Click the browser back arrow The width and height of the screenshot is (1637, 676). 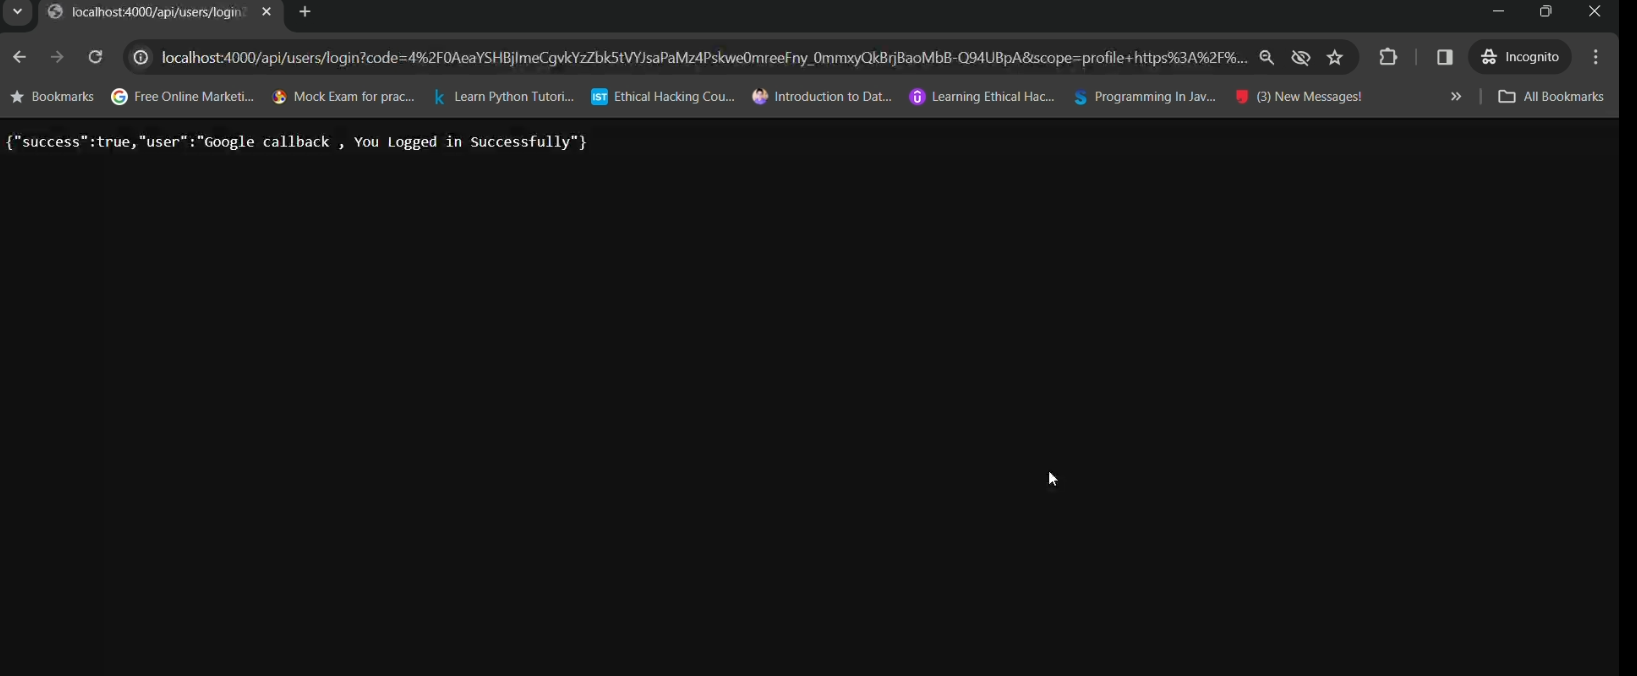click(x=19, y=58)
